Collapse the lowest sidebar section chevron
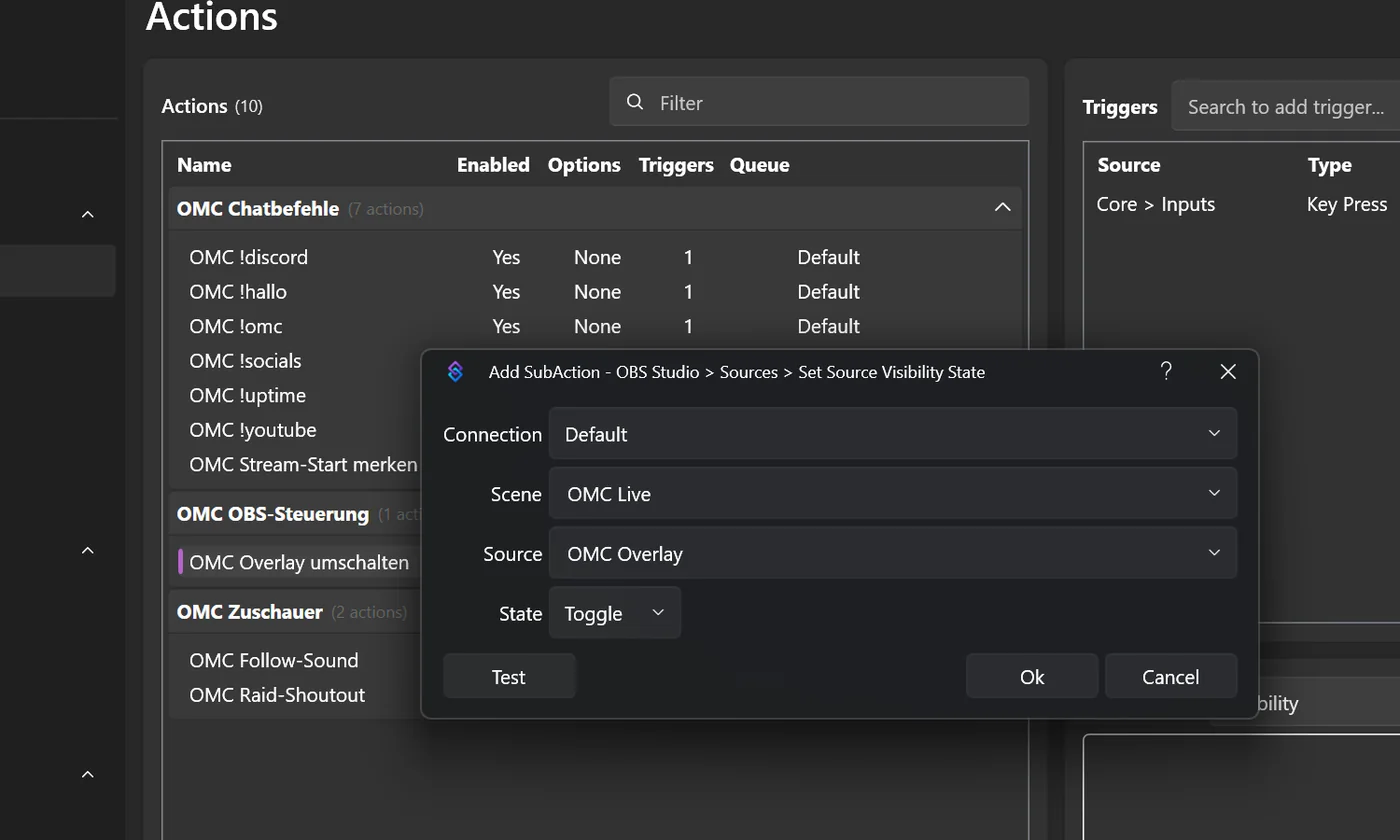The width and height of the screenshot is (1400, 840). (87, 774)
